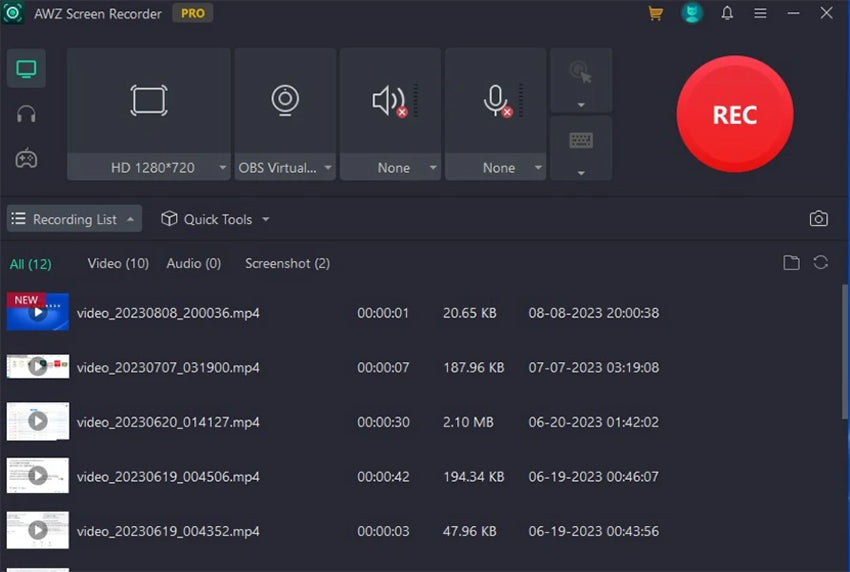Expand the HD 1280*720 resolution dropdown
The width and height of the screenshot is (850, 572).
point(222,168)
